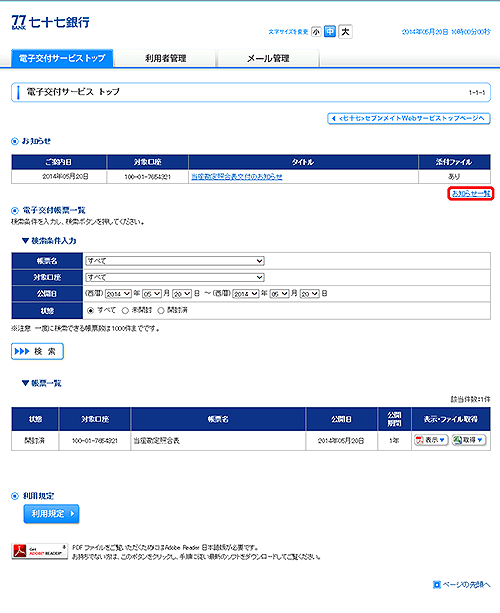The width and height of the screenshot is (500, 613).
Task: Open the end month dropdown in 公開日
Action: coord(280,294)
